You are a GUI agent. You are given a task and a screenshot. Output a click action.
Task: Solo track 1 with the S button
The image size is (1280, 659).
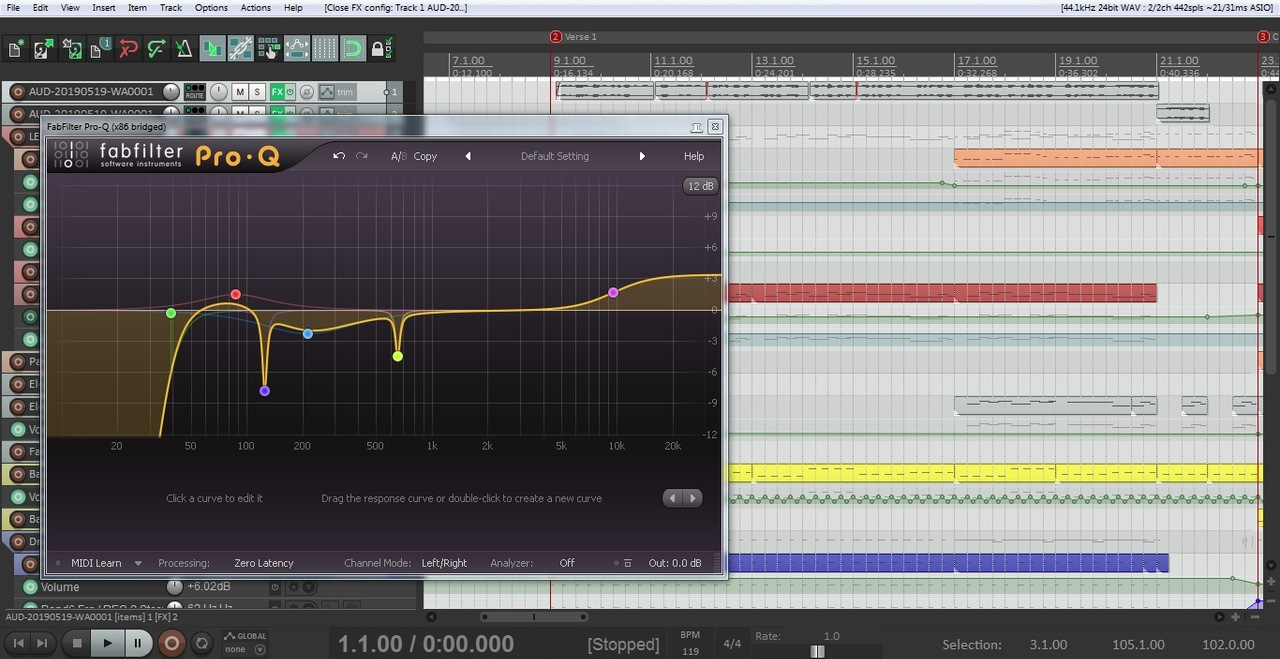(x=257, y=92)
